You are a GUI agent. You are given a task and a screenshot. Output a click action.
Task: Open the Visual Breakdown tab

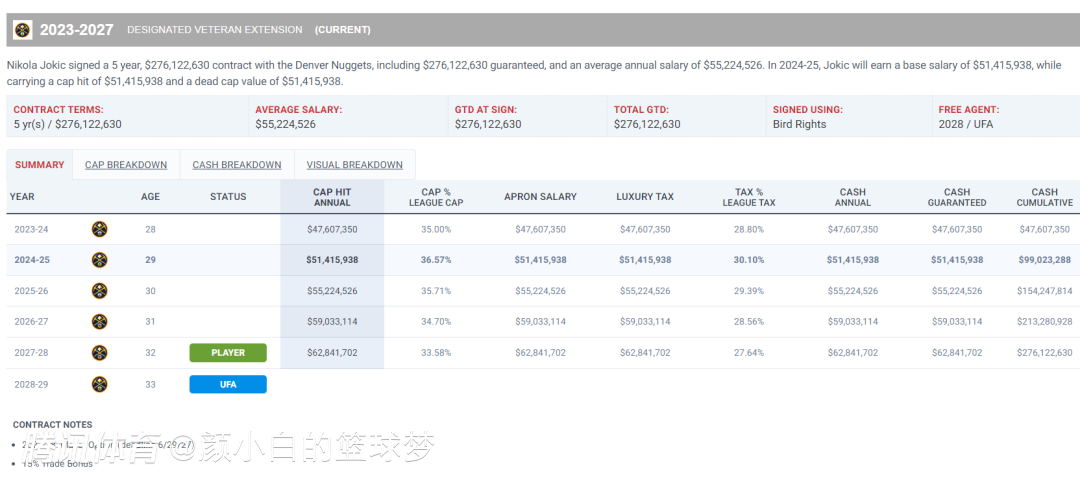[355, 165]
